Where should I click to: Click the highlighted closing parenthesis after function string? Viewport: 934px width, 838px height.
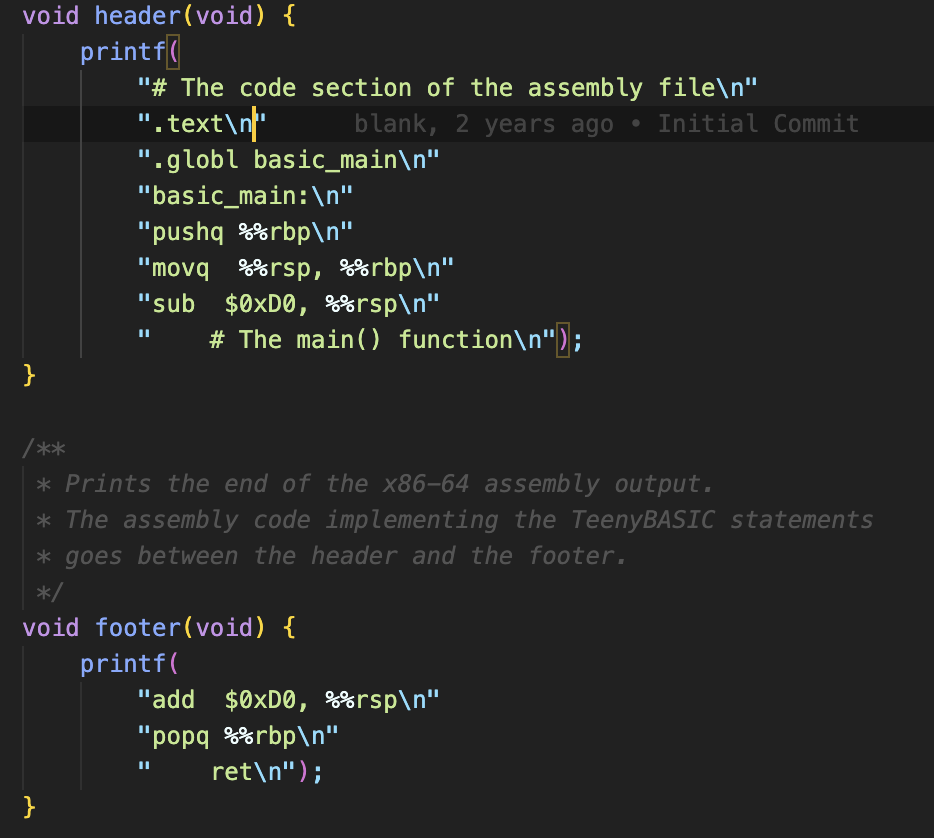pos(562,340)
